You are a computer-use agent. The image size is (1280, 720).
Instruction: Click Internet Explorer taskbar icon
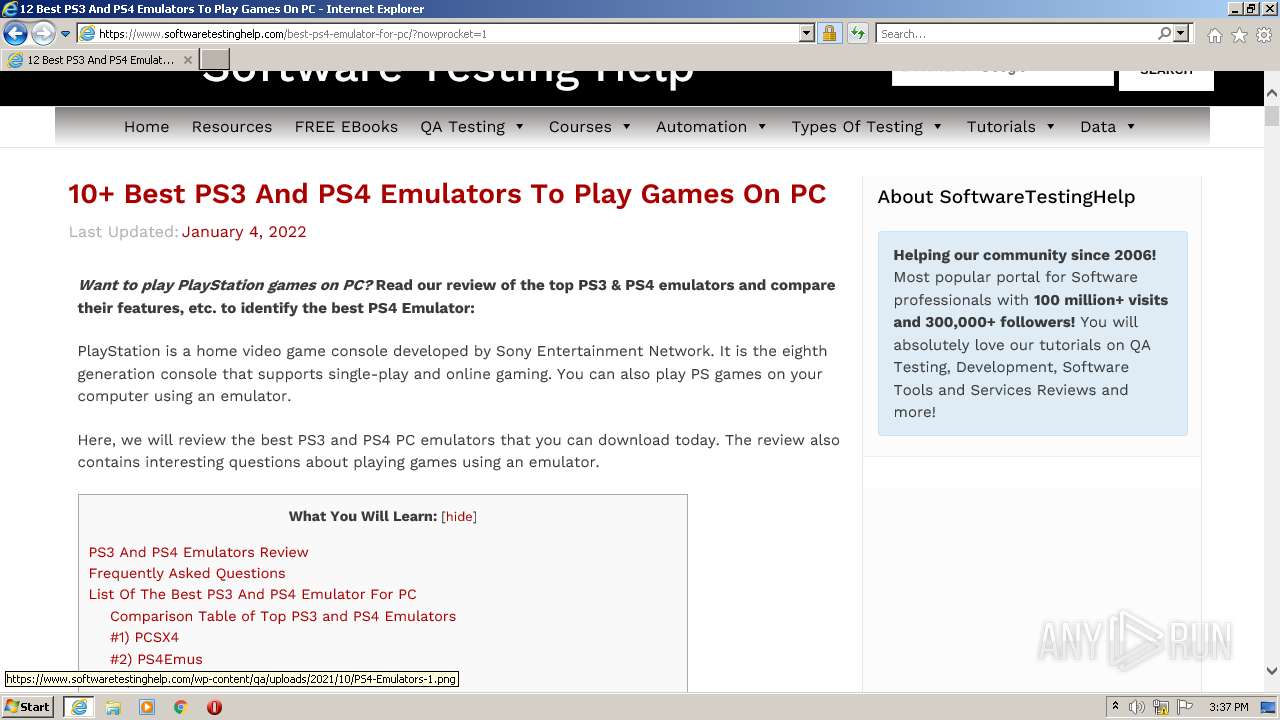tap(79, 707)
